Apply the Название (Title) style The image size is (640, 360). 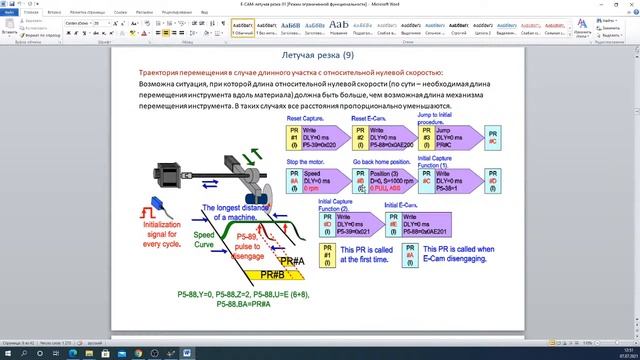coord(339,28)
